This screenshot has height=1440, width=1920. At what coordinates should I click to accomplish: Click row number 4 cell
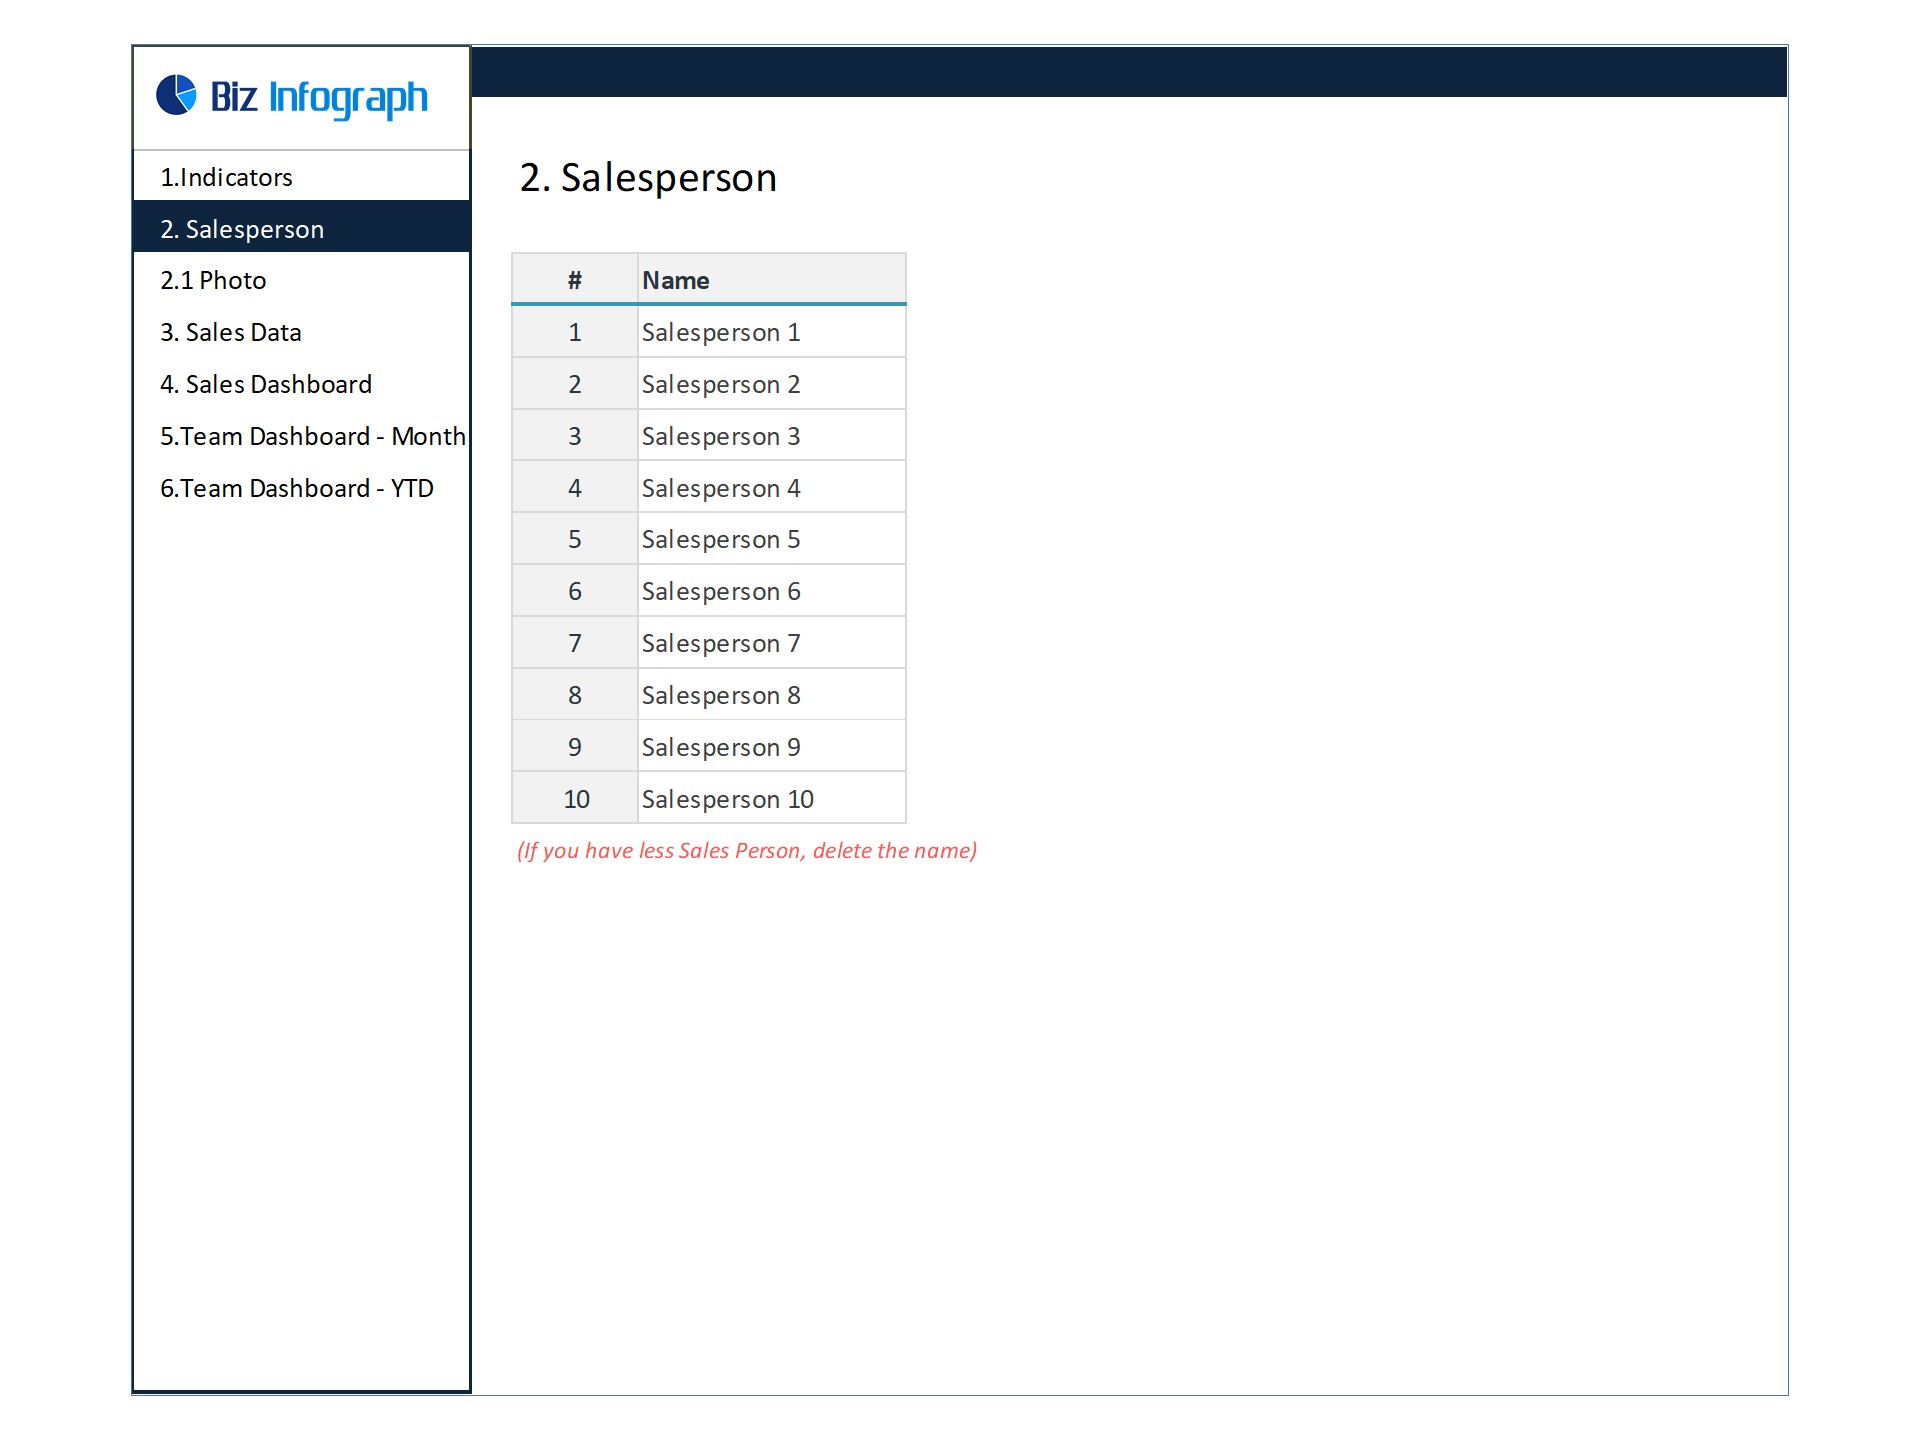tap(575, 488)
